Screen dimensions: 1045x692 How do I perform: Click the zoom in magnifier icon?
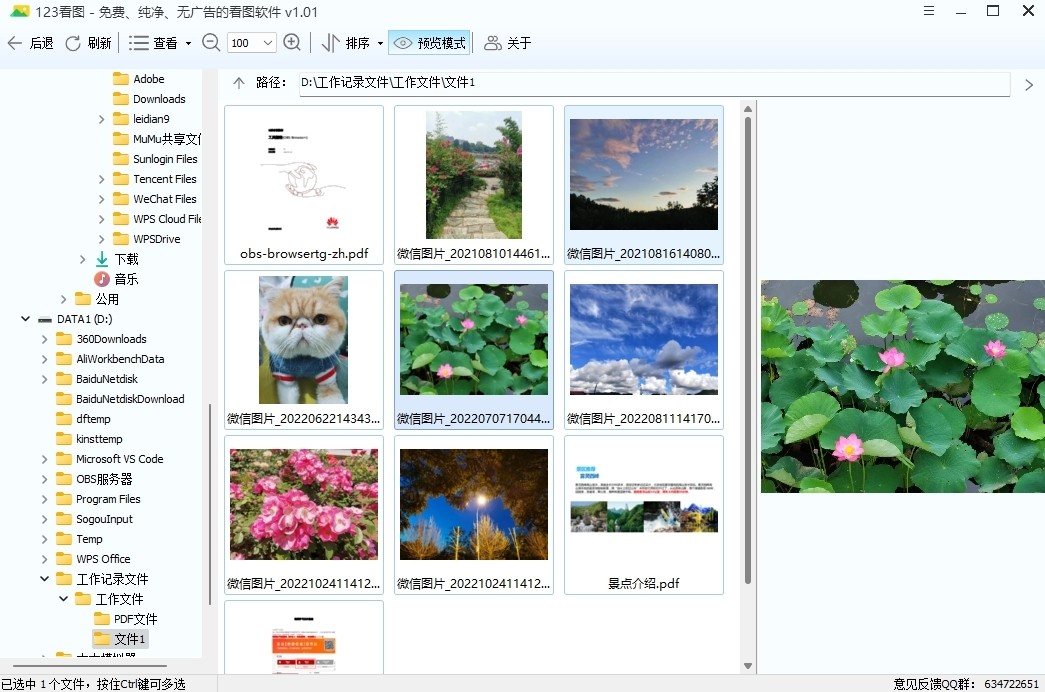click(x=292, y=42)
